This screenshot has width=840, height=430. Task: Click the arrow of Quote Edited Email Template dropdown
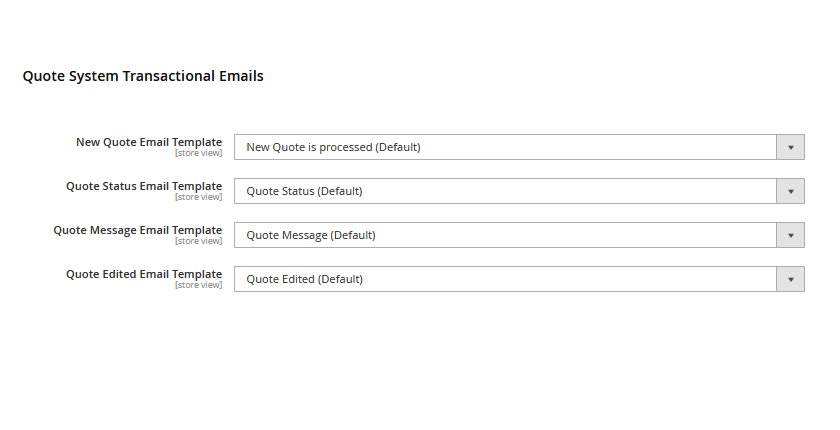click(x=790, y=279)
